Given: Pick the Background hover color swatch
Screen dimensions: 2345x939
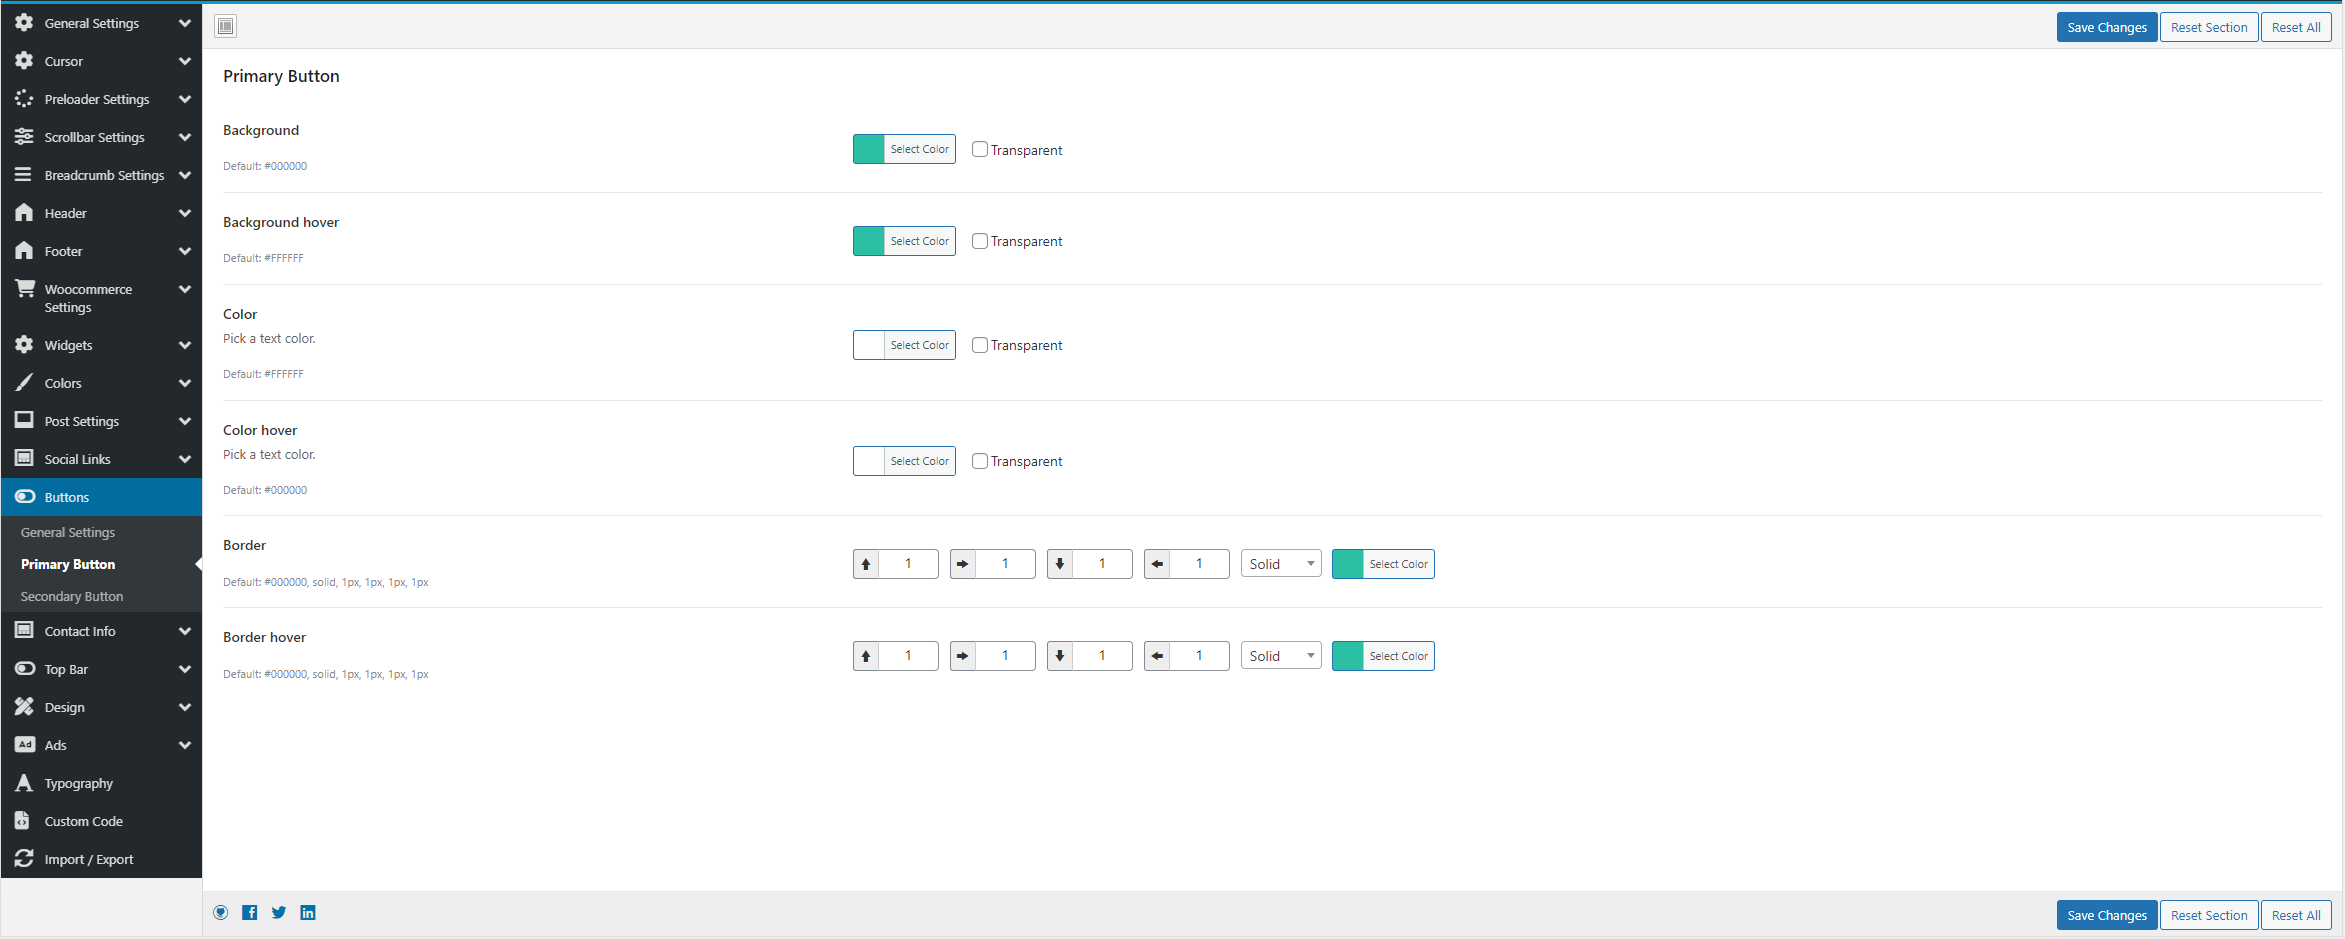Looking at the screenshot, I should pyautogui.click(x=869, y=241).
